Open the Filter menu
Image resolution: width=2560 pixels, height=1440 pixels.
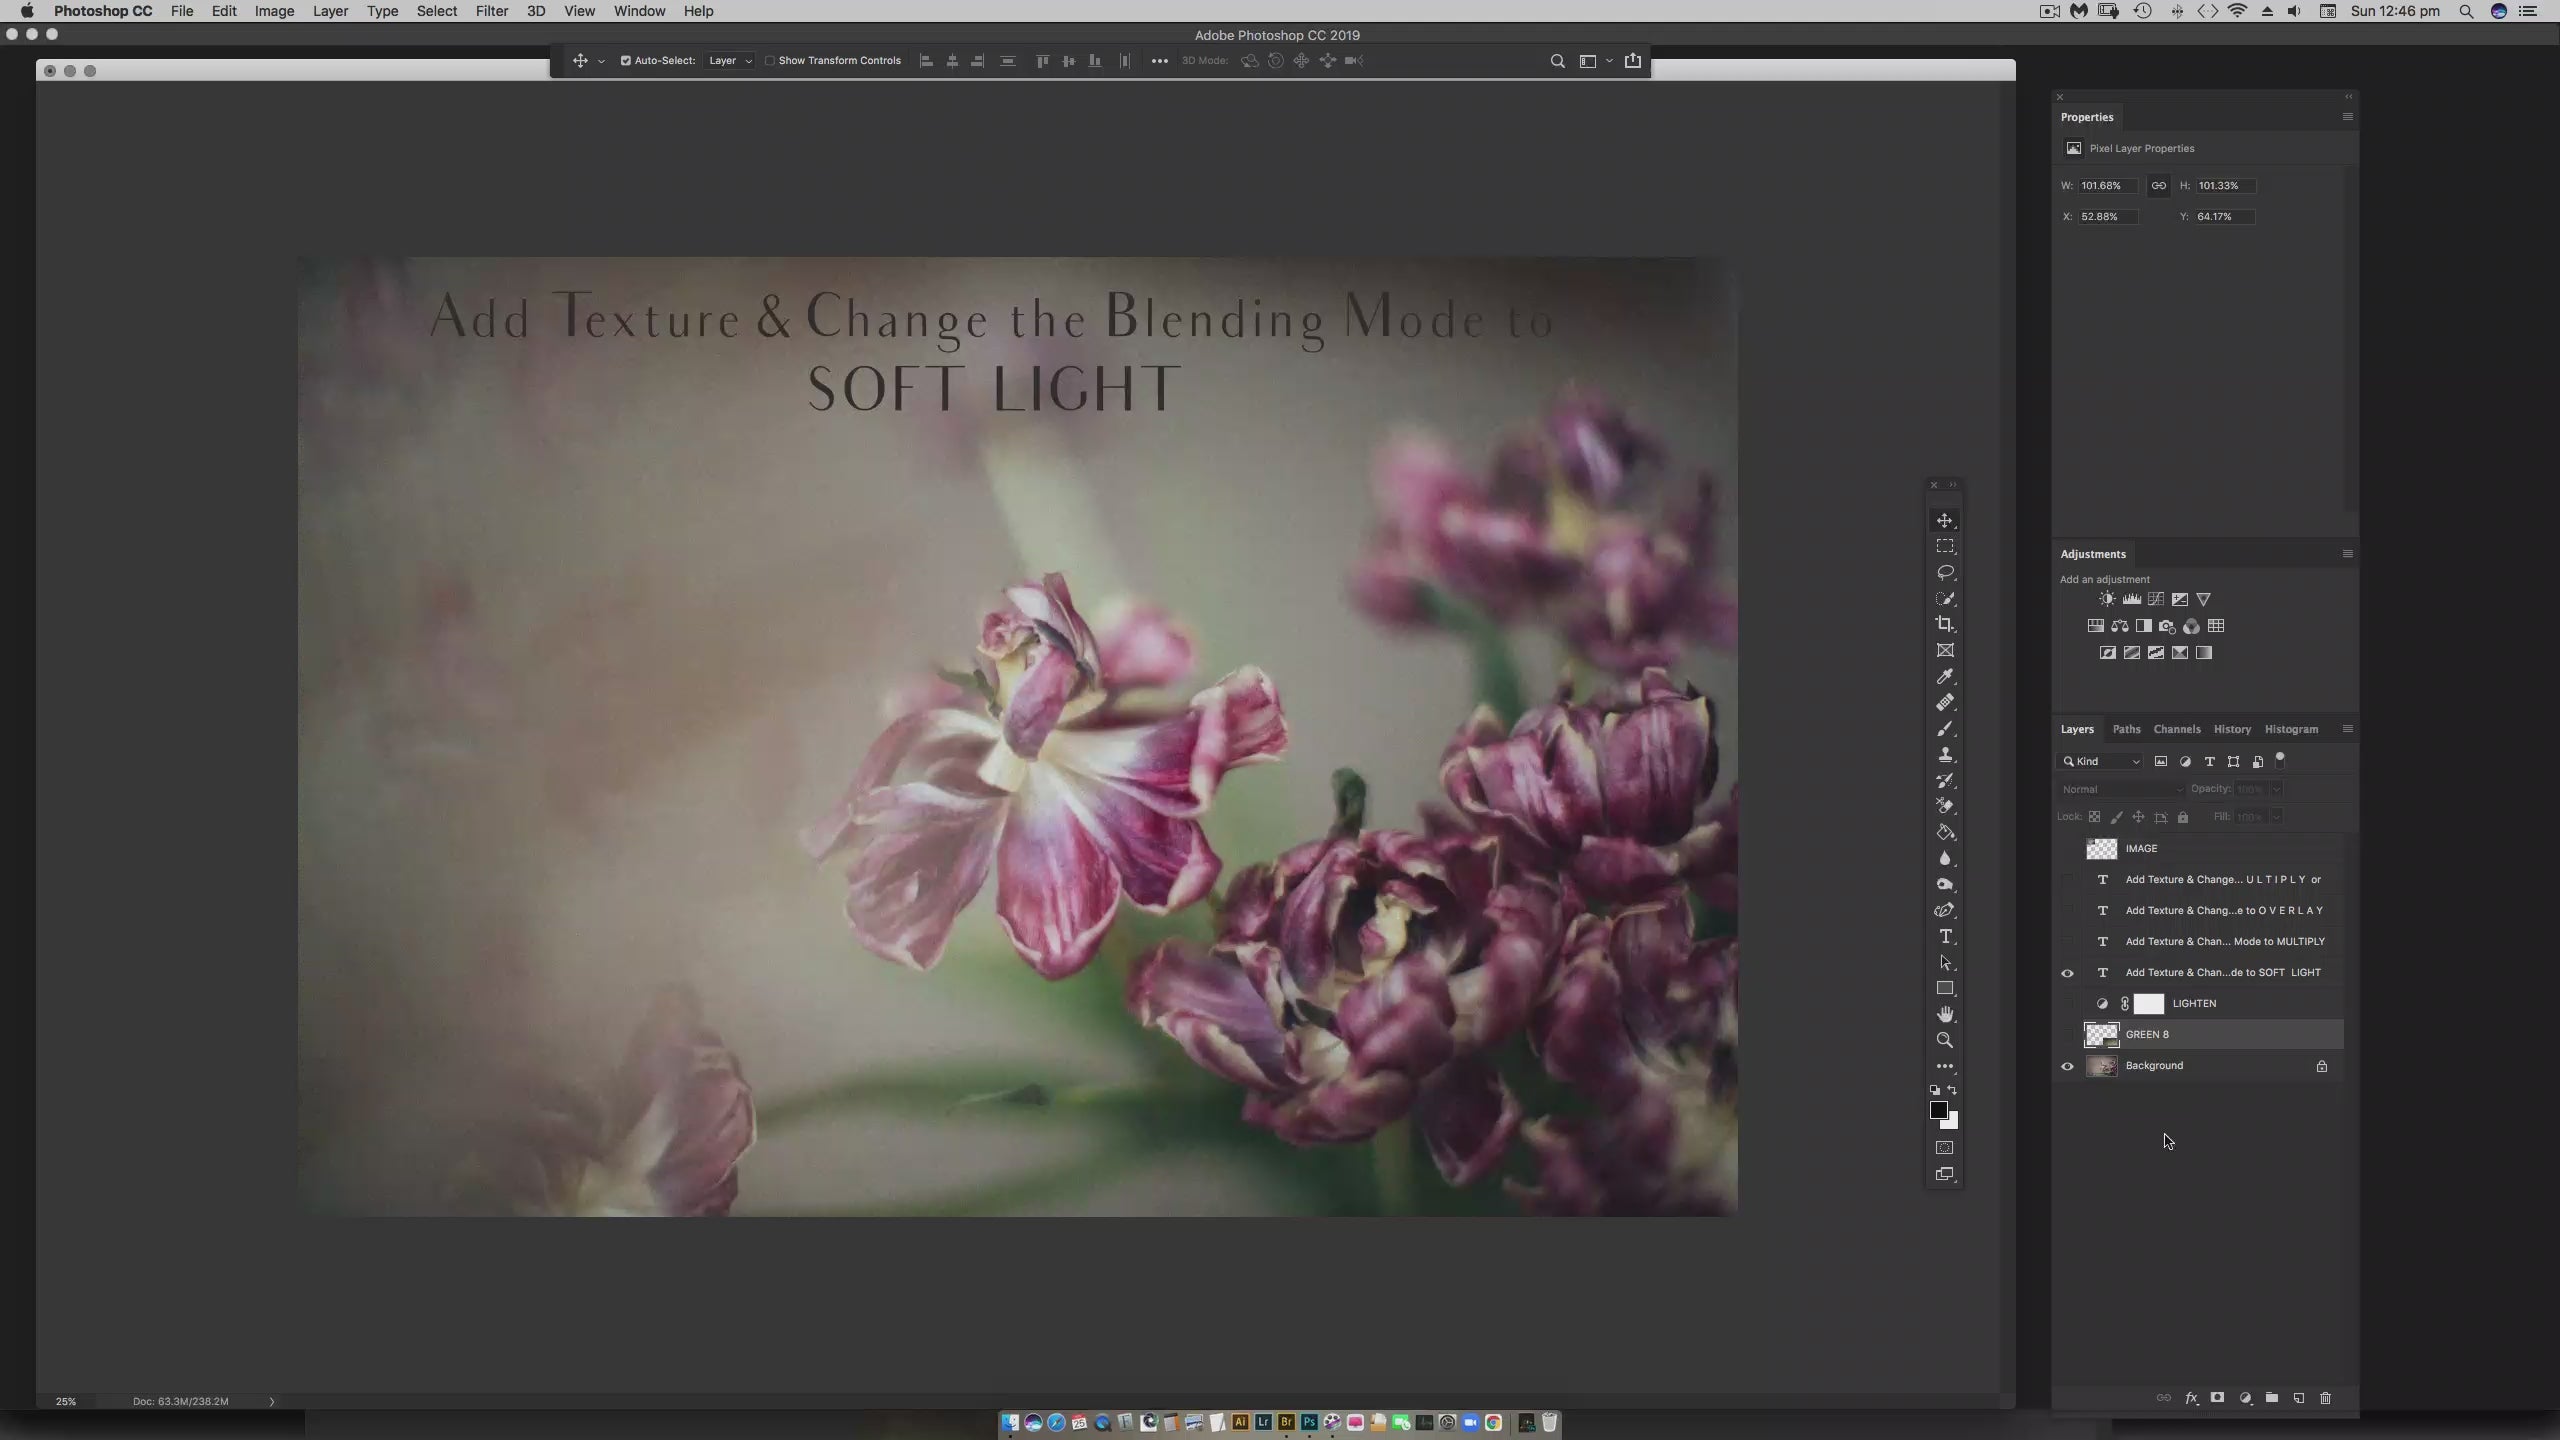point(491,11)
